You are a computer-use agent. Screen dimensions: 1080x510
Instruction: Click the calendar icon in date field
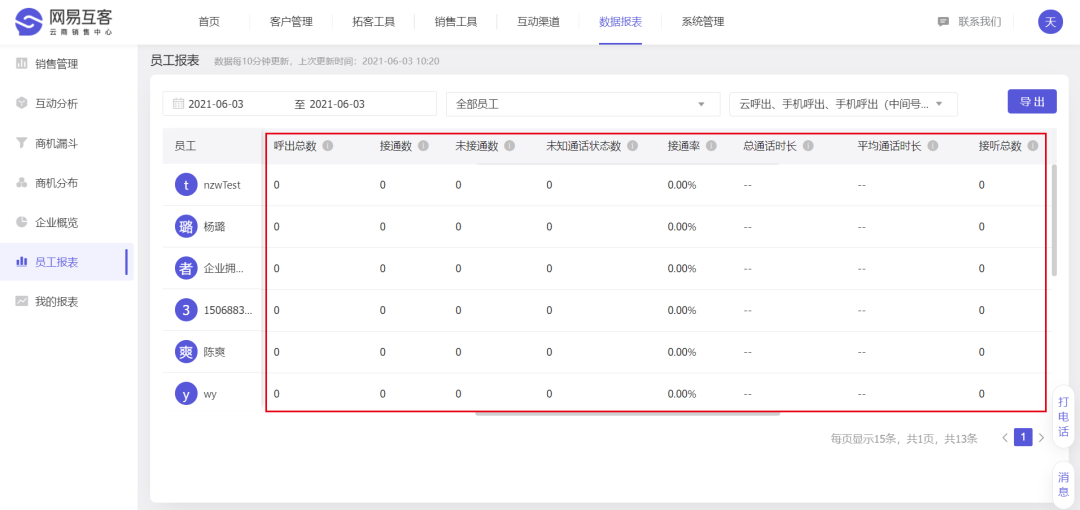tap(178, 104)
